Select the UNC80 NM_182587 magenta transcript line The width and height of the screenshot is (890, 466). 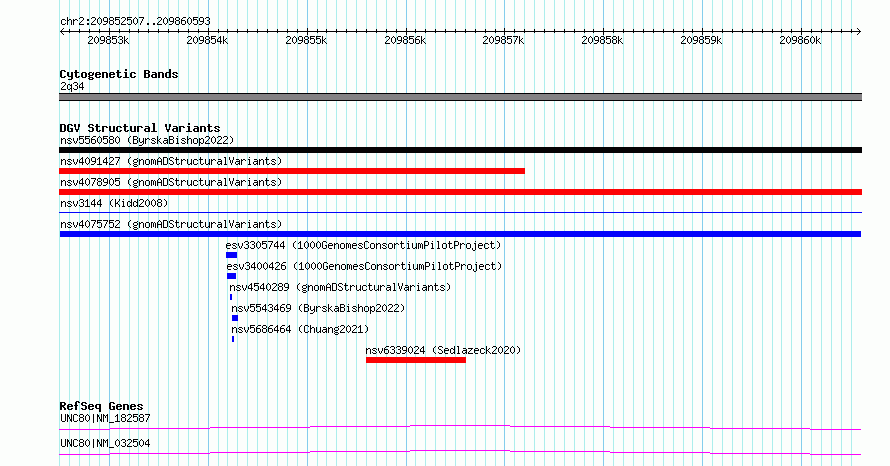[x=460, y=427]
